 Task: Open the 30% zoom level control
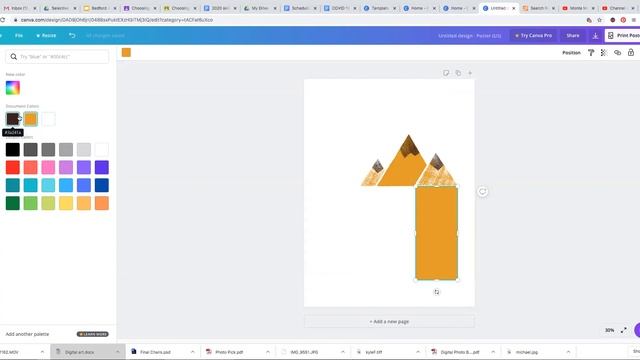click(x=609, y=330)
